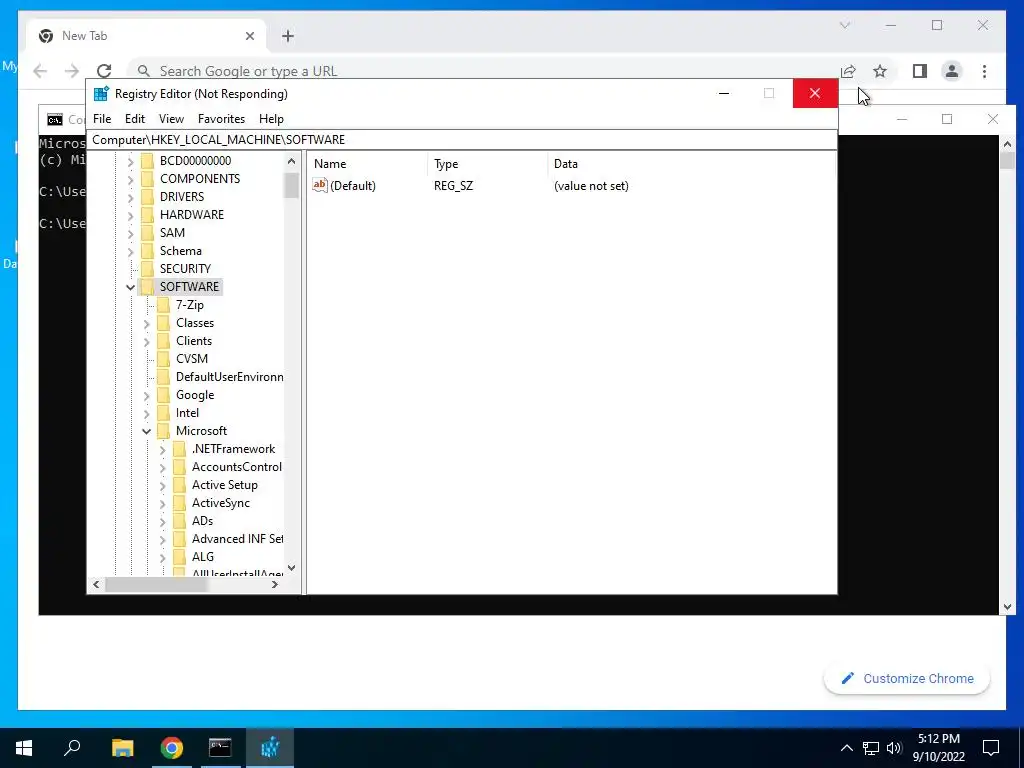Open the Windows Start menu
The width and height of the screenshot is (1024, 768).
click(x=24, y=748)
